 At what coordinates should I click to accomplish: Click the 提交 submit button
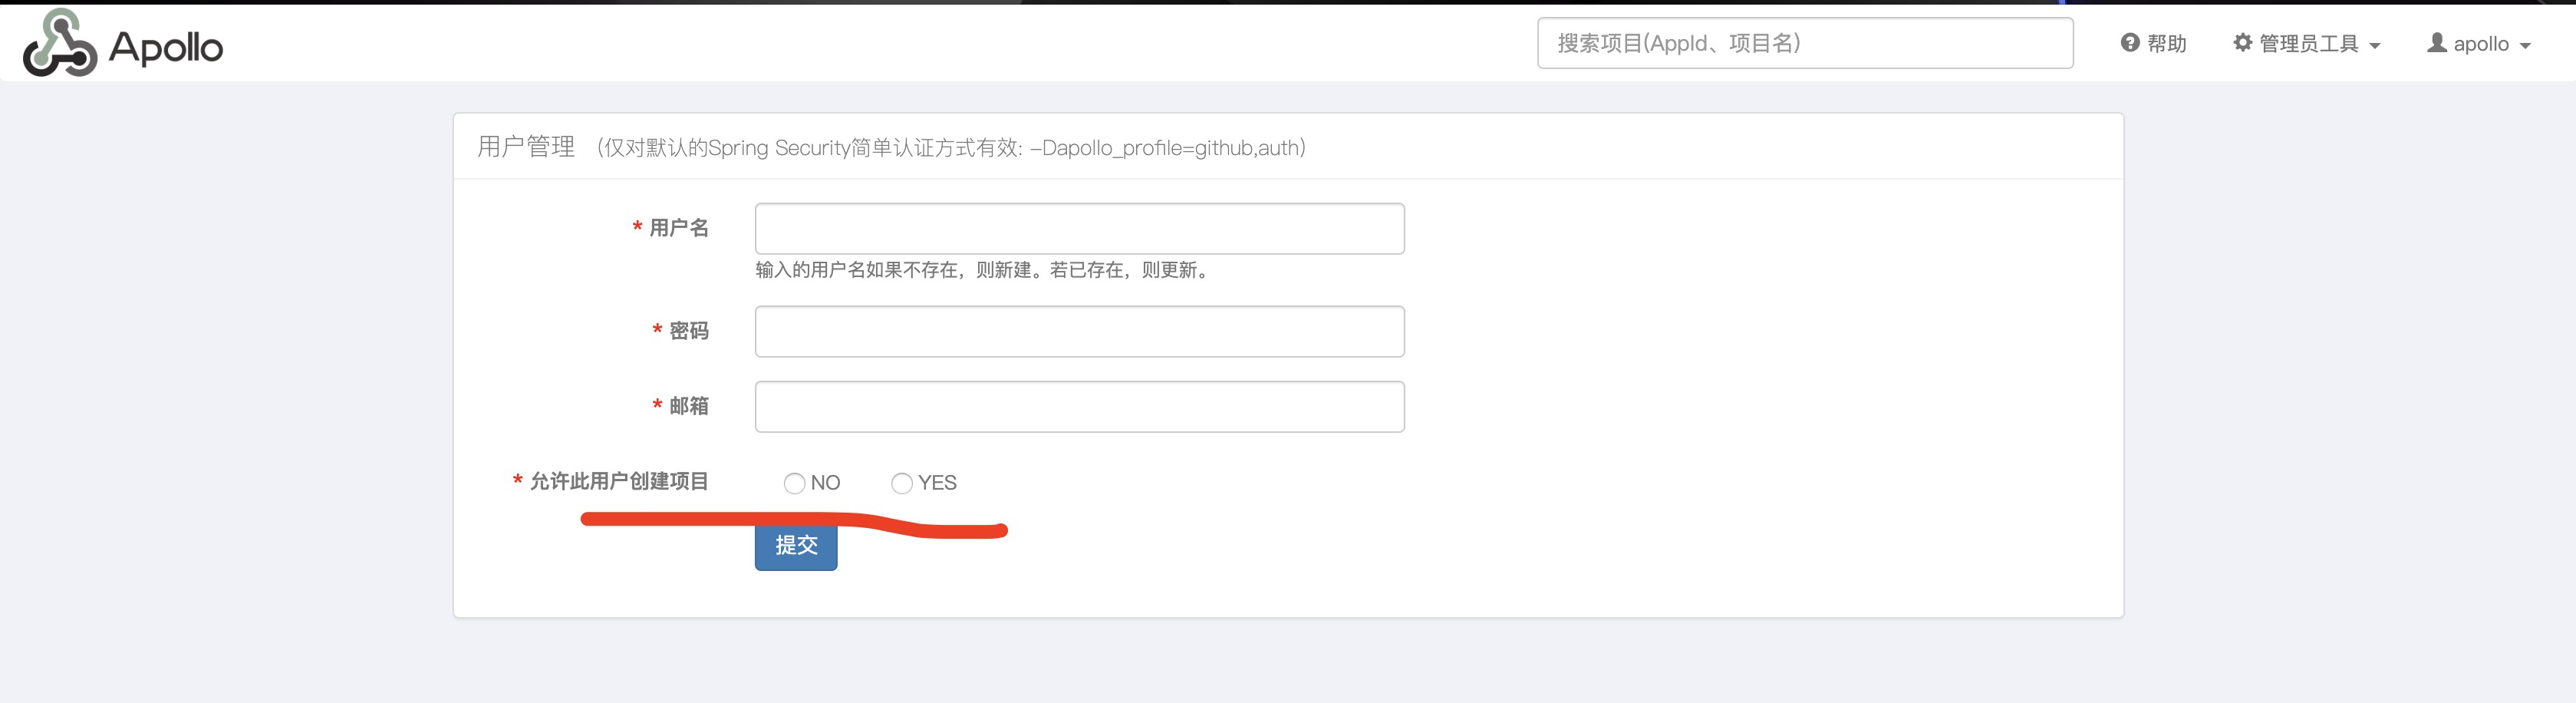[795, 546]
